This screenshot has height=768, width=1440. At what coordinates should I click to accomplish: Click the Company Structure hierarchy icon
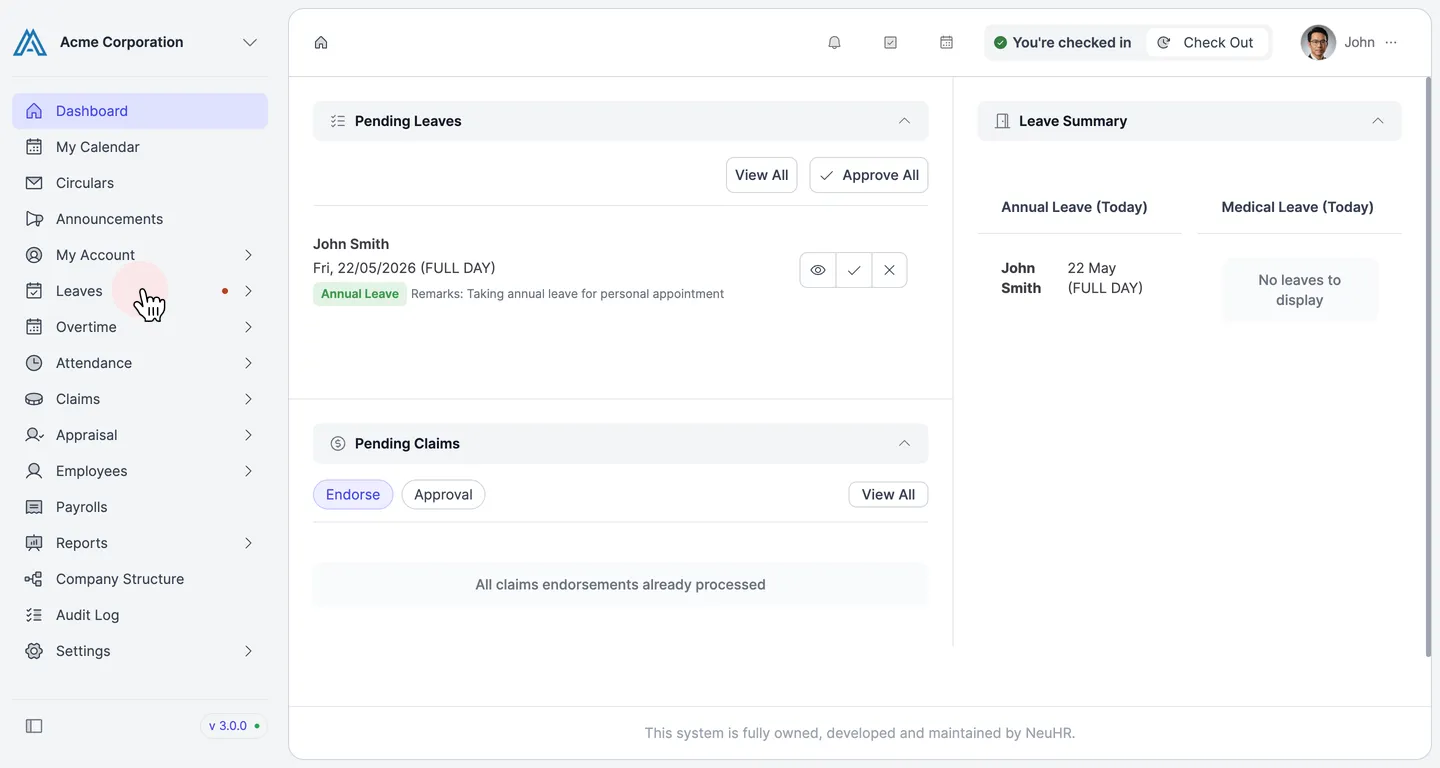[x=34, y=579]
